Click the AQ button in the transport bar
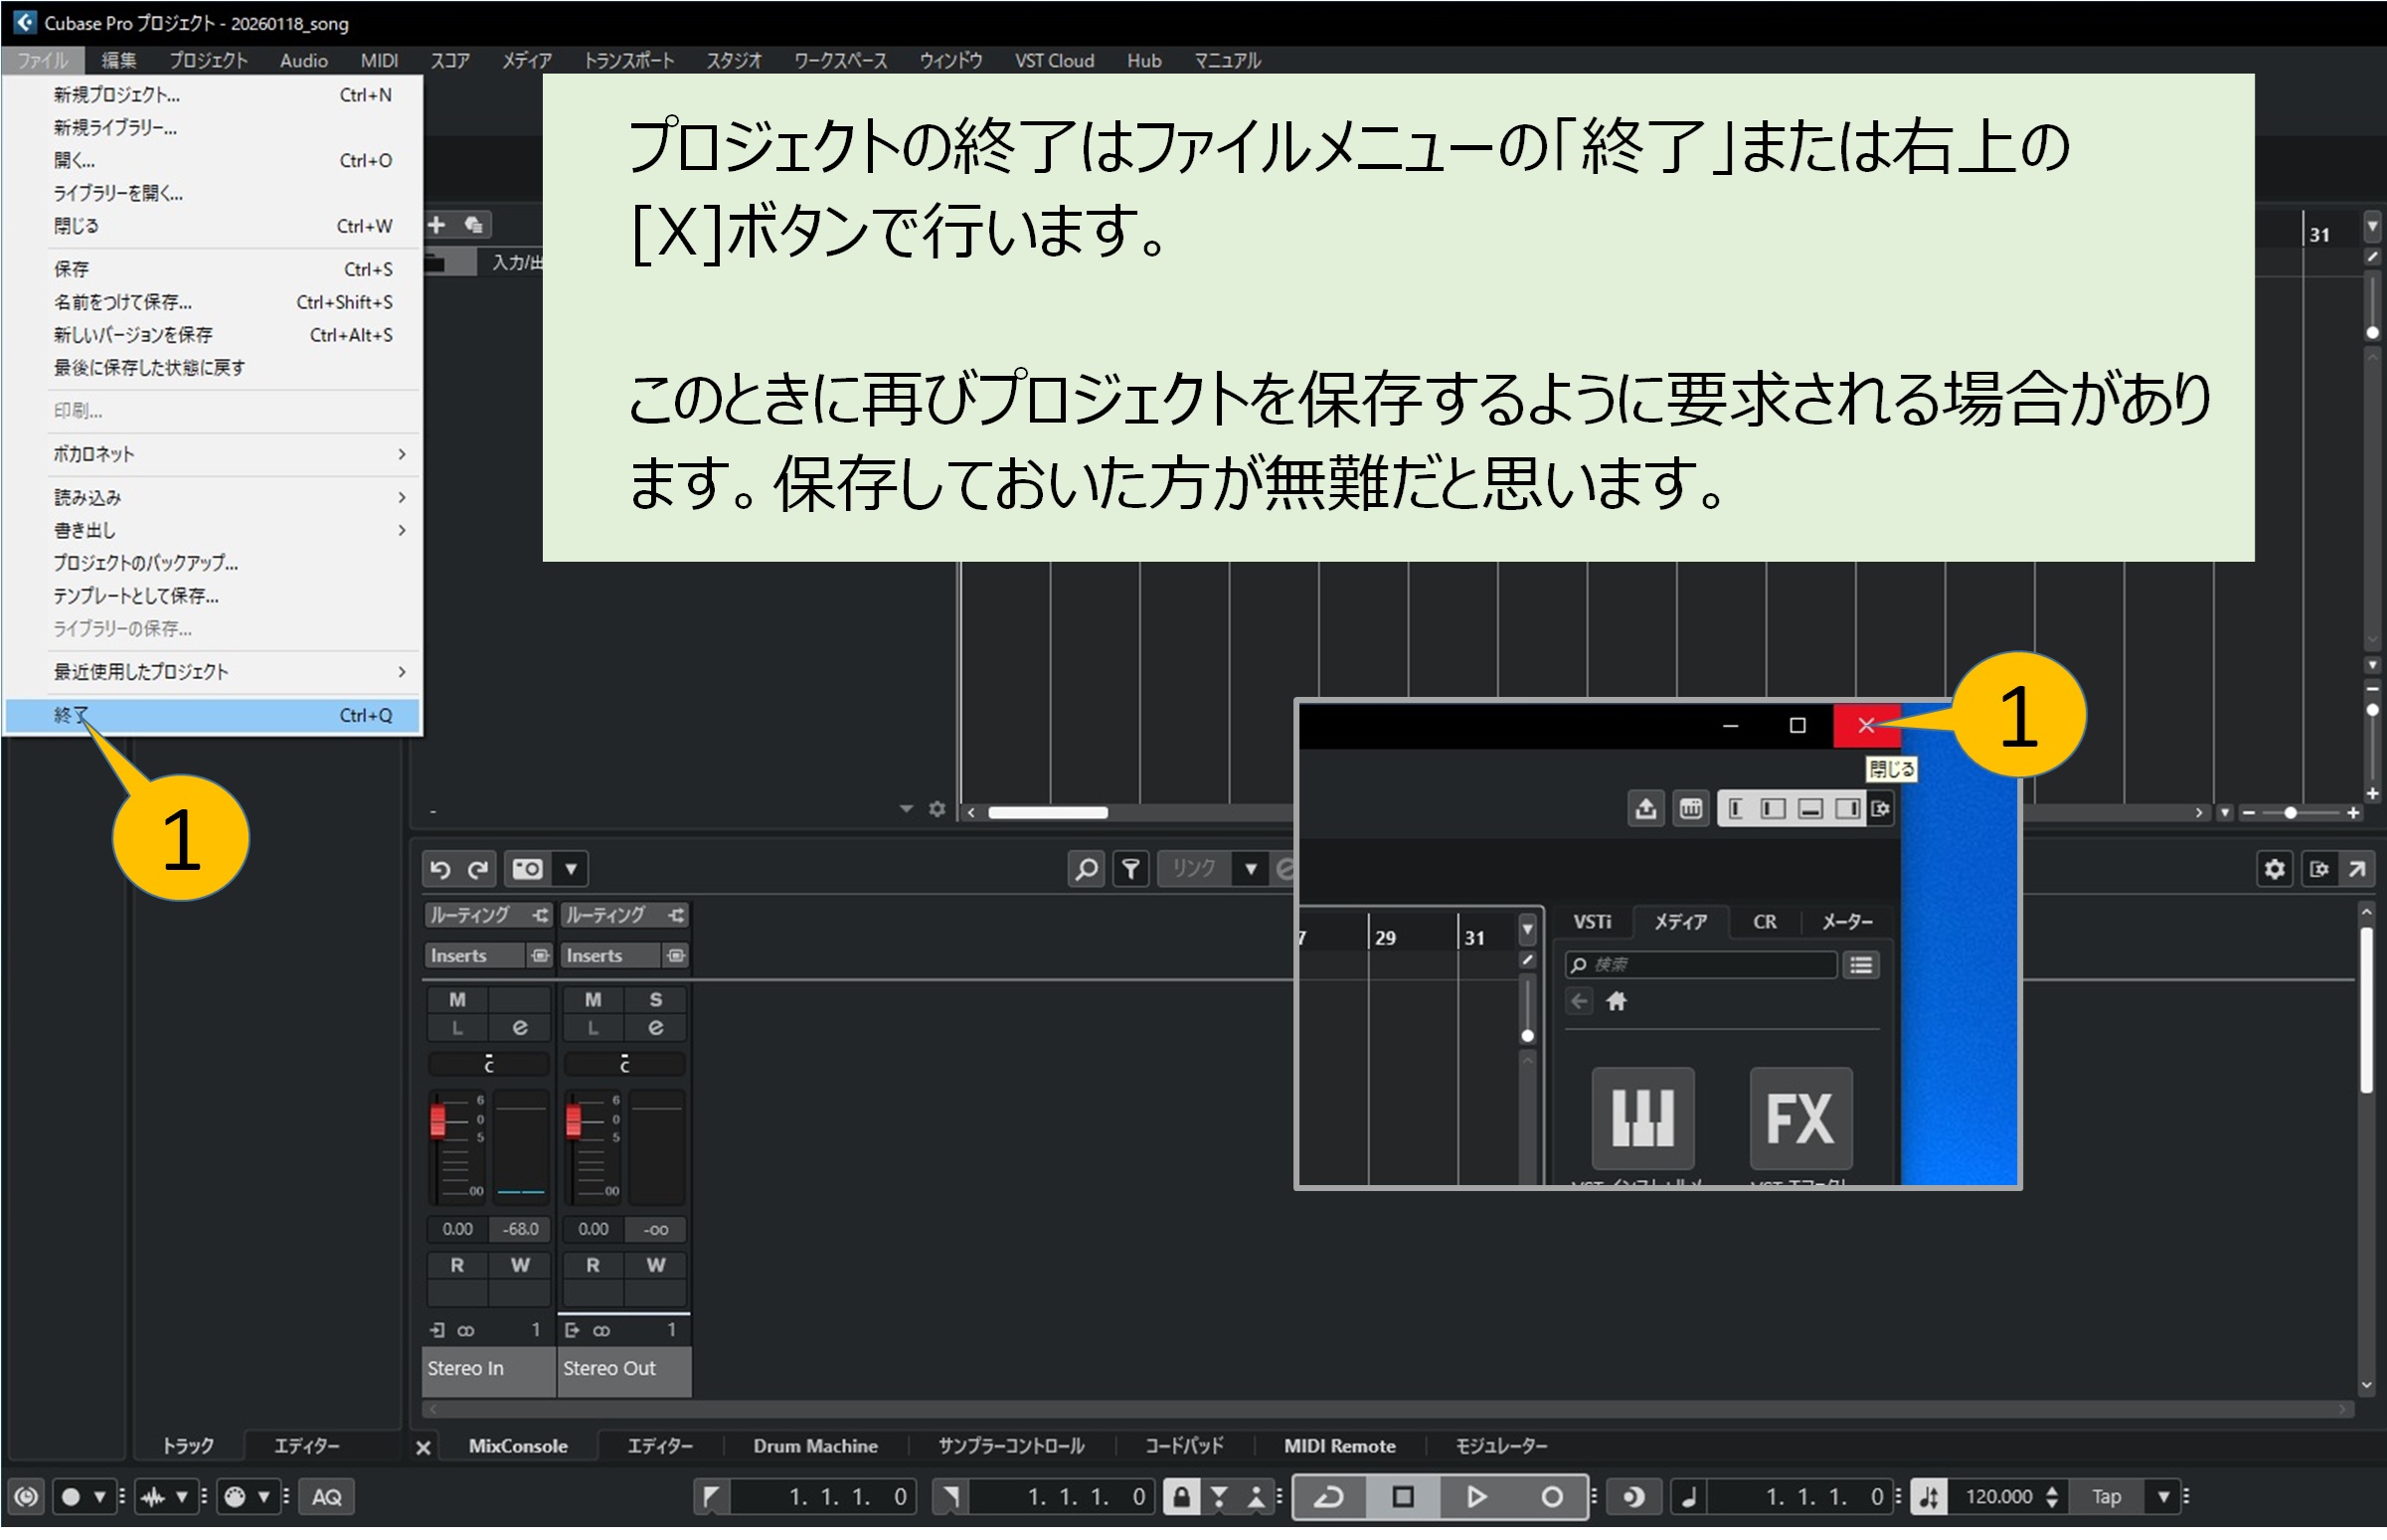The width and height of the screenshot is (2387, 1540). (325, 1497)
